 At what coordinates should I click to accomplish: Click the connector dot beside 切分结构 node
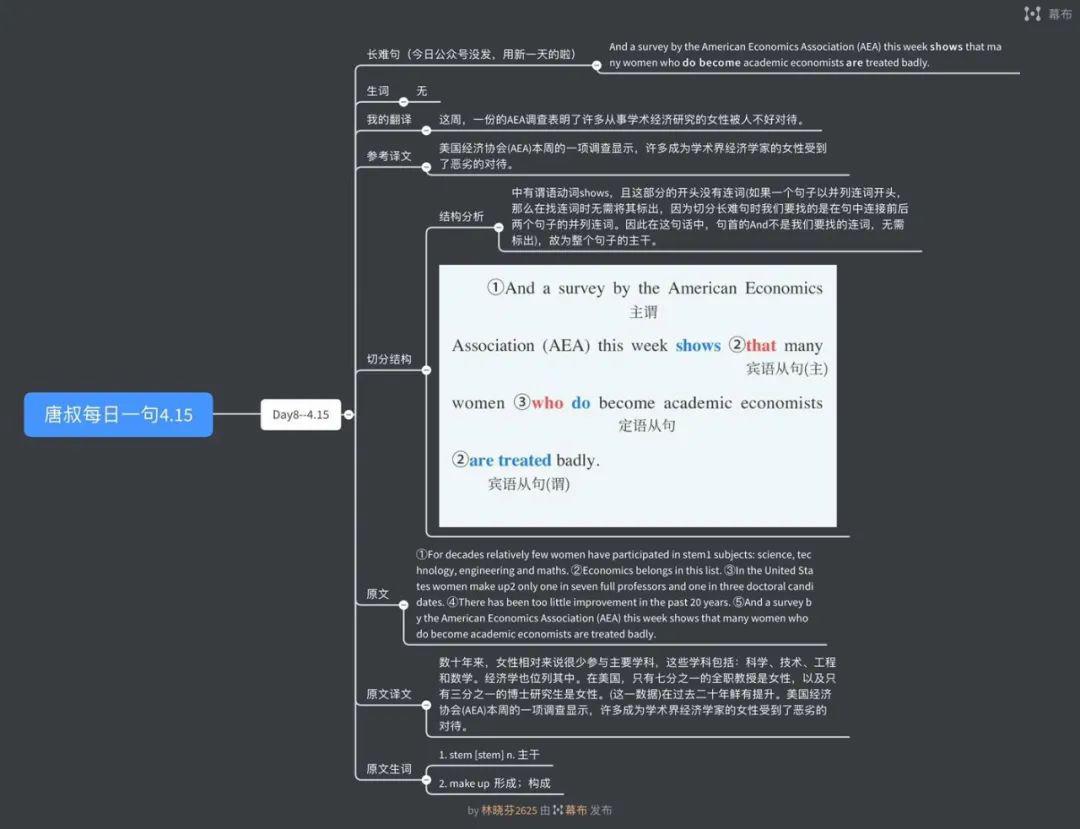427,370
